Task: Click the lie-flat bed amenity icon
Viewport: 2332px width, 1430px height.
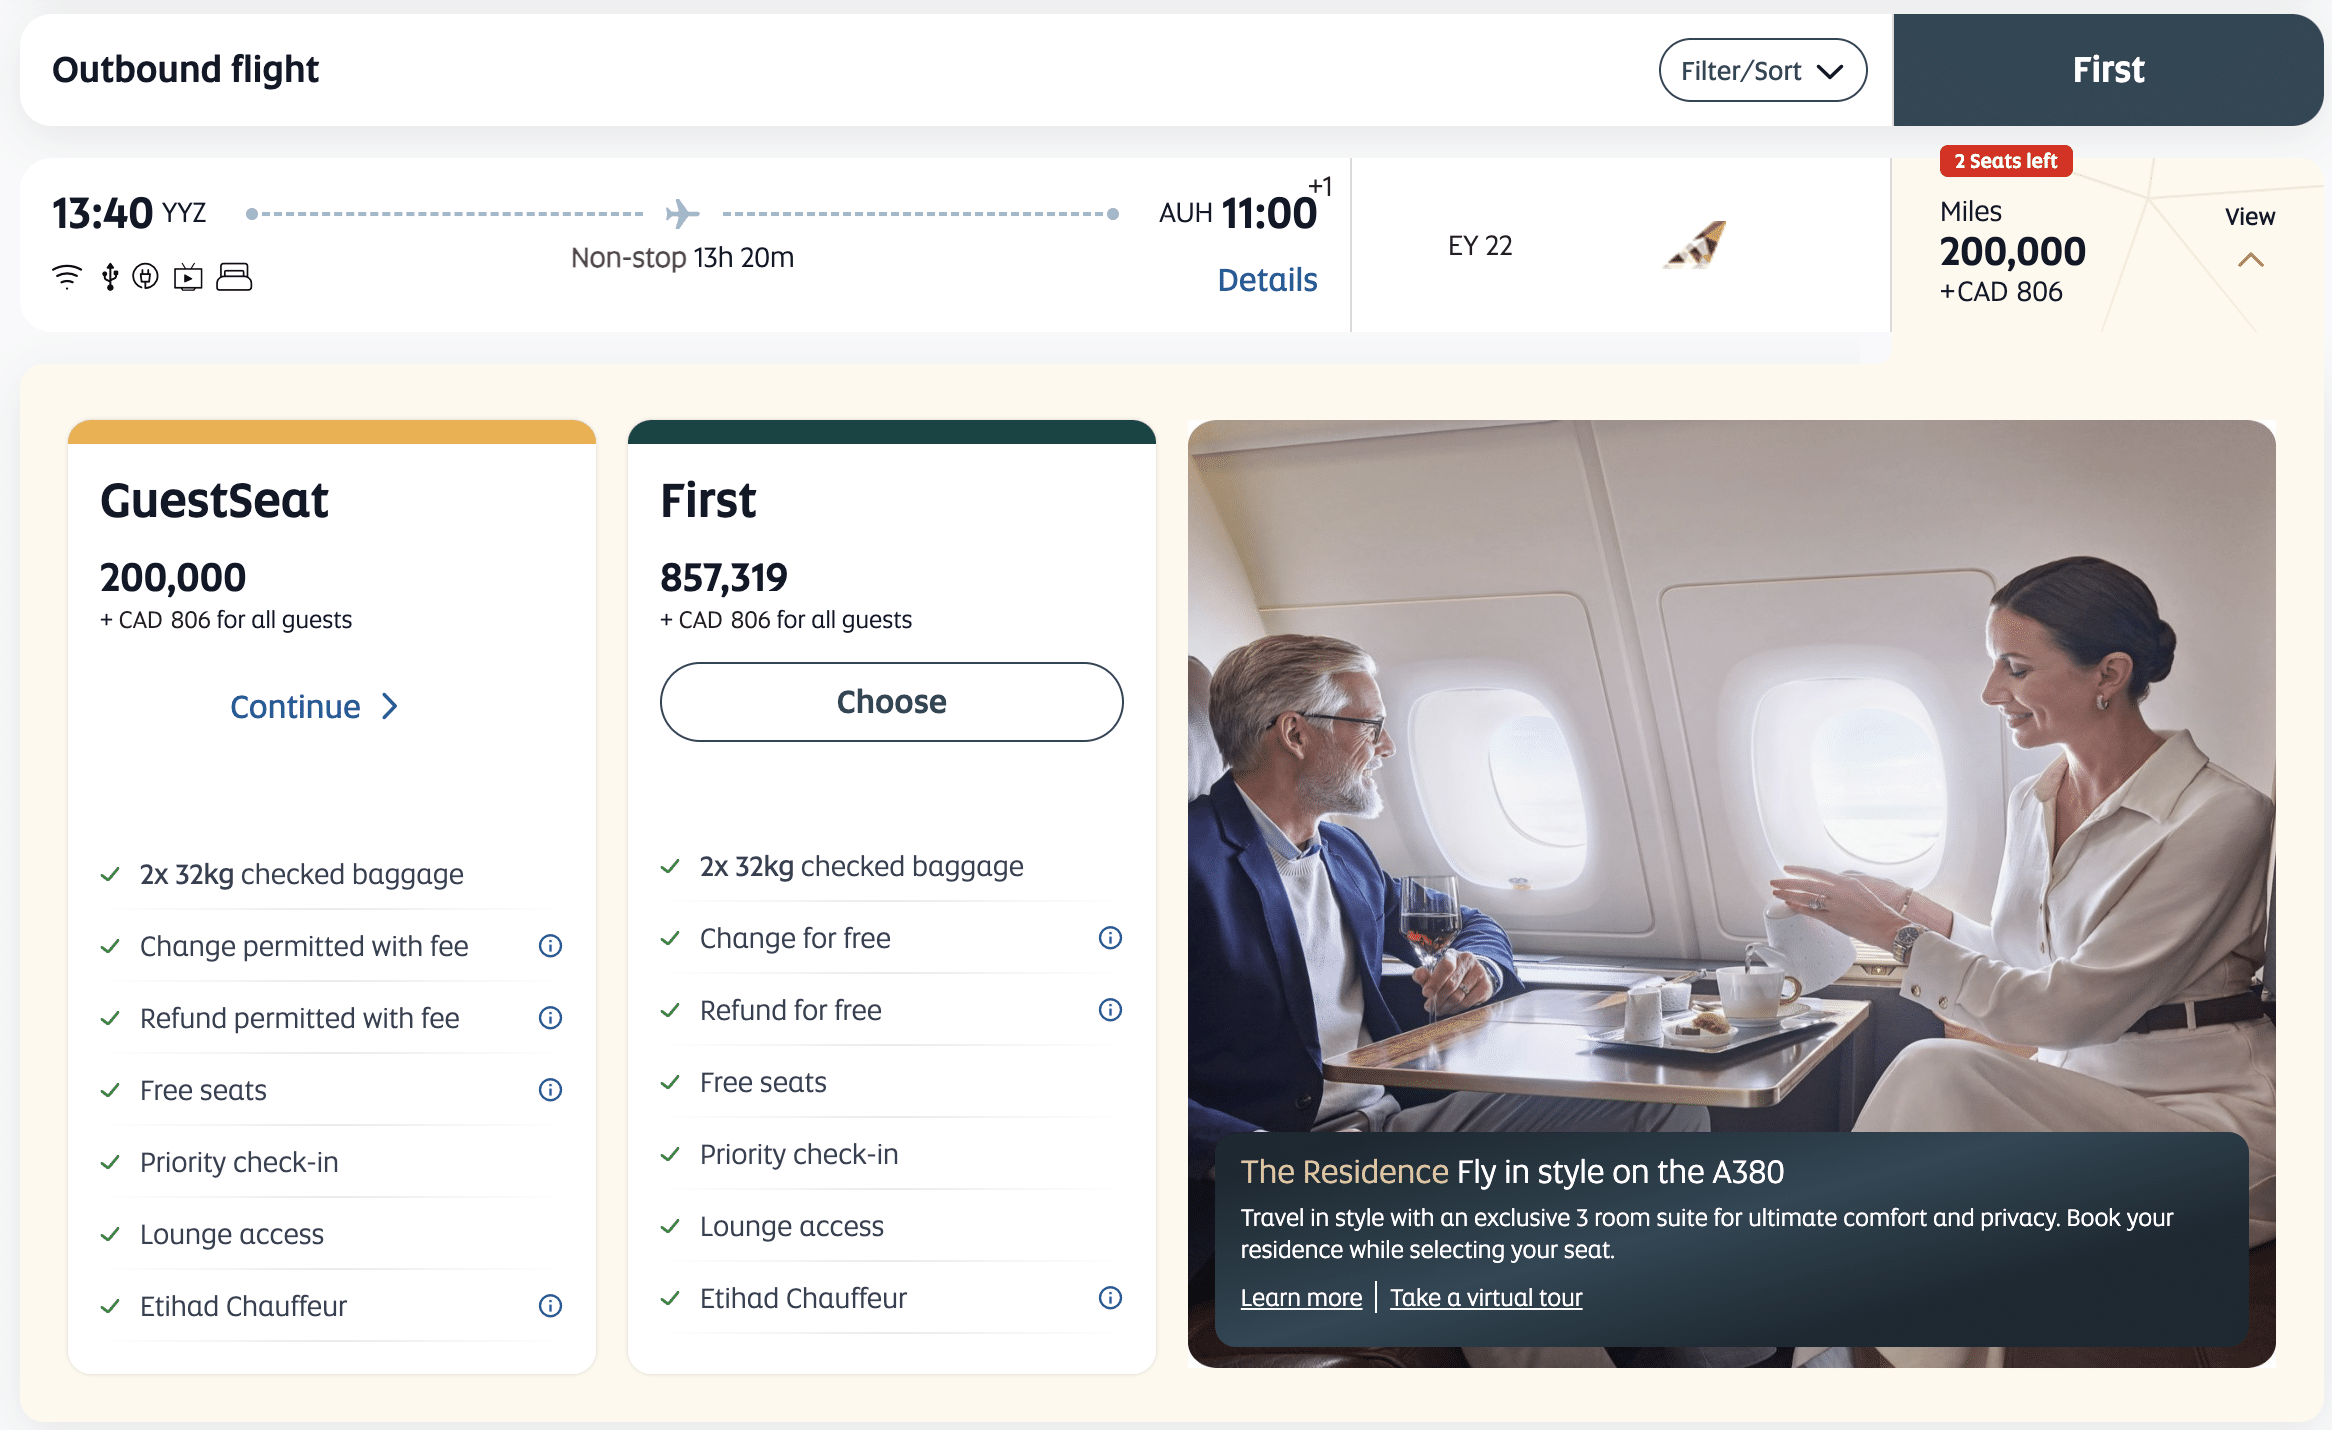Action: tap(234, 277)
